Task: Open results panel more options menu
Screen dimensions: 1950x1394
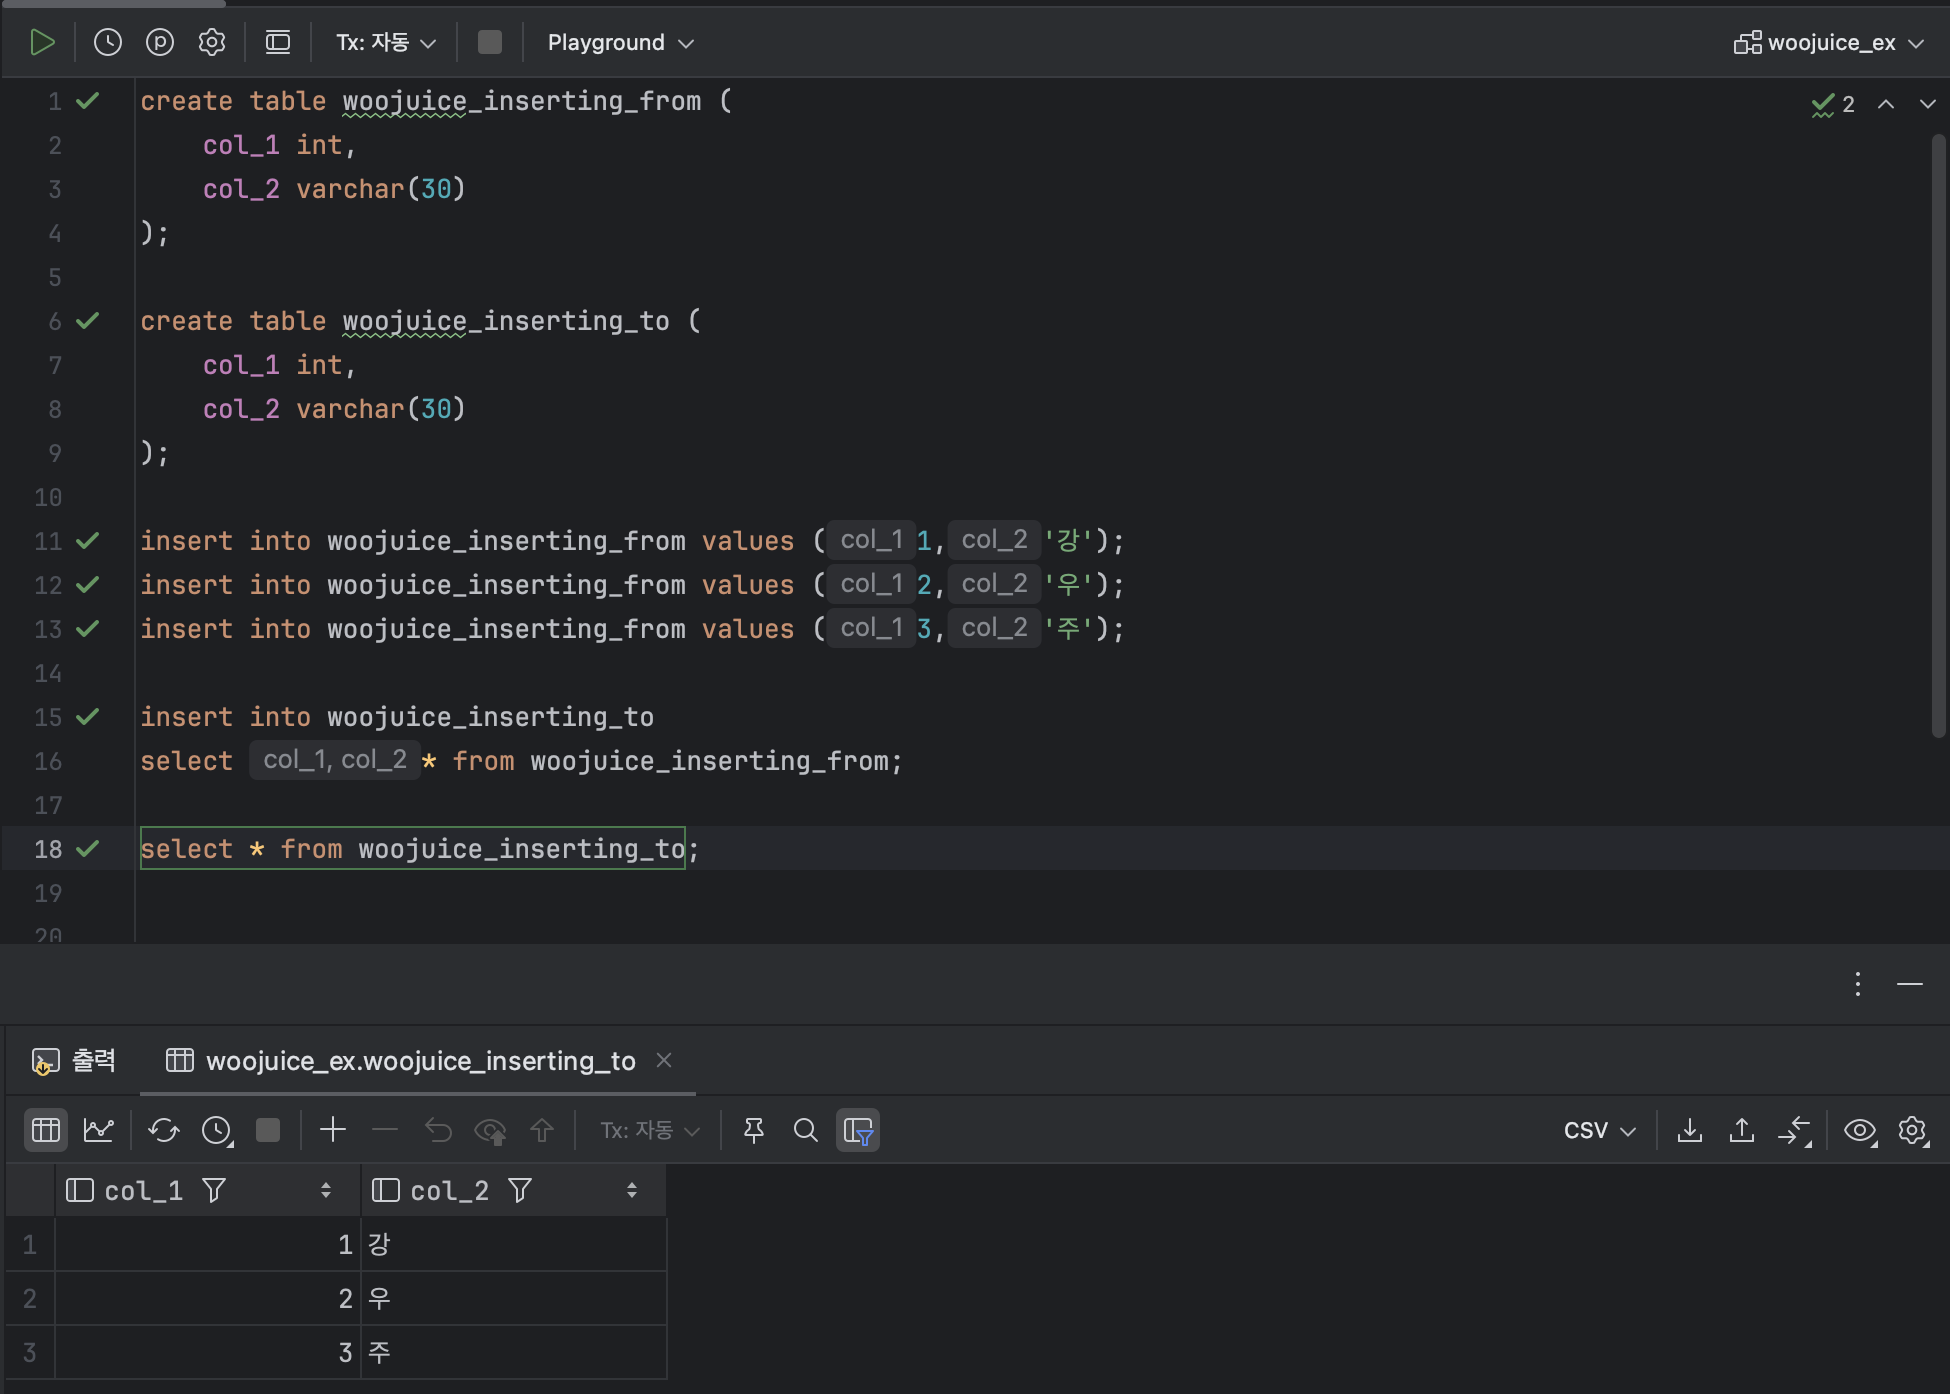Action: click(x=1858, y=984)
